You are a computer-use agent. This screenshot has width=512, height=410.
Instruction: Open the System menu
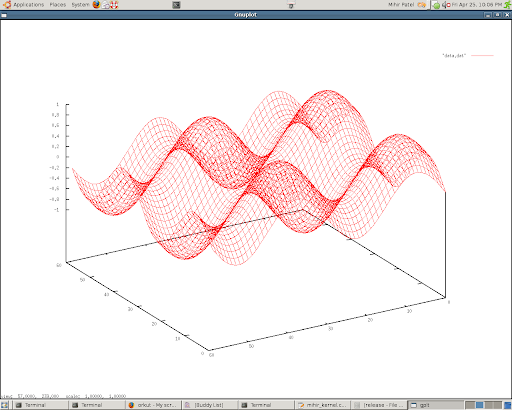tap(80, 5)
